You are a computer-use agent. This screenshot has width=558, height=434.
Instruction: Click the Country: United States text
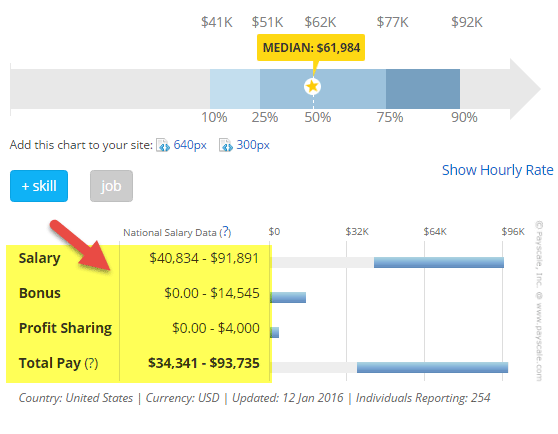[76, 398]
